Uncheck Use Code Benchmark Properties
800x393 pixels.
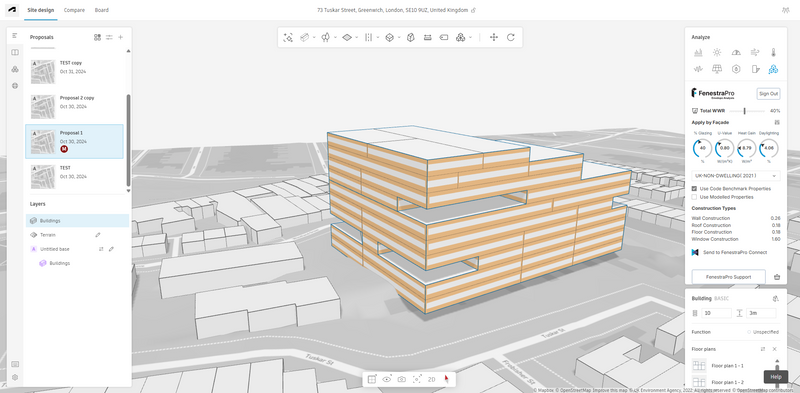(x=694, y=189)
